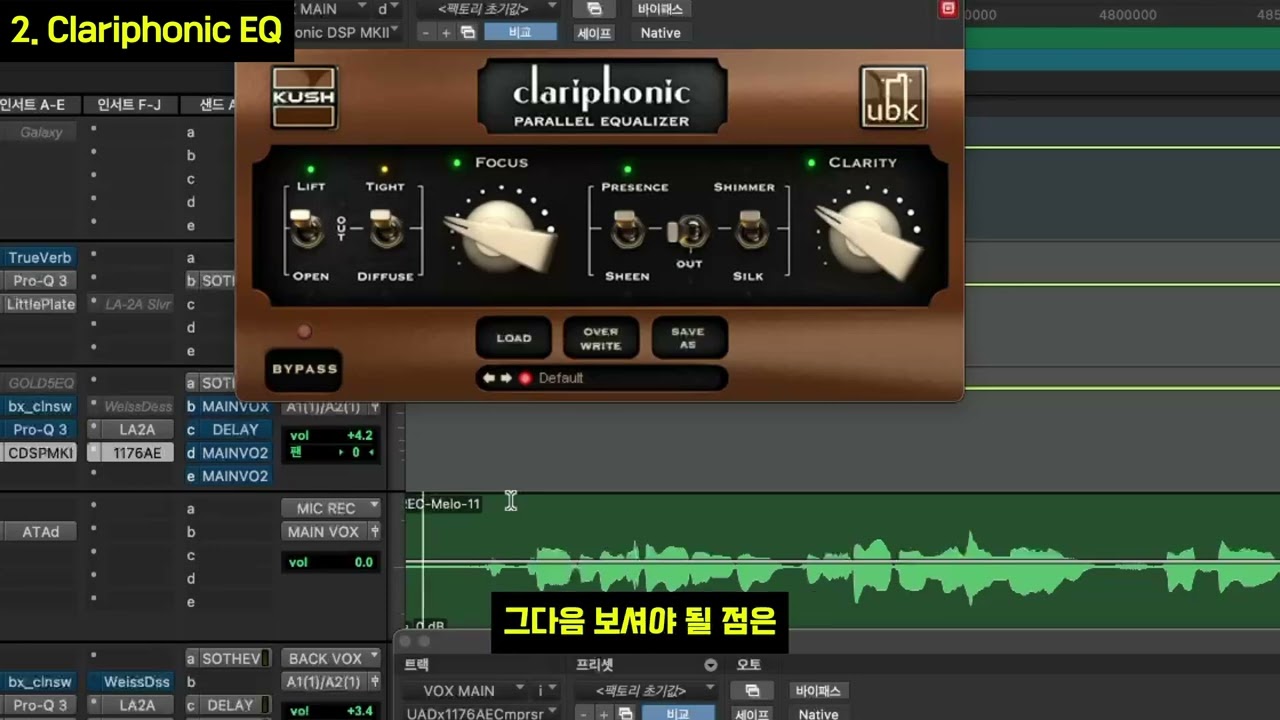
Task: Toggle 바이패스 in the bottom plugin window
Action: pyautogui.click(x=818, y=690)
